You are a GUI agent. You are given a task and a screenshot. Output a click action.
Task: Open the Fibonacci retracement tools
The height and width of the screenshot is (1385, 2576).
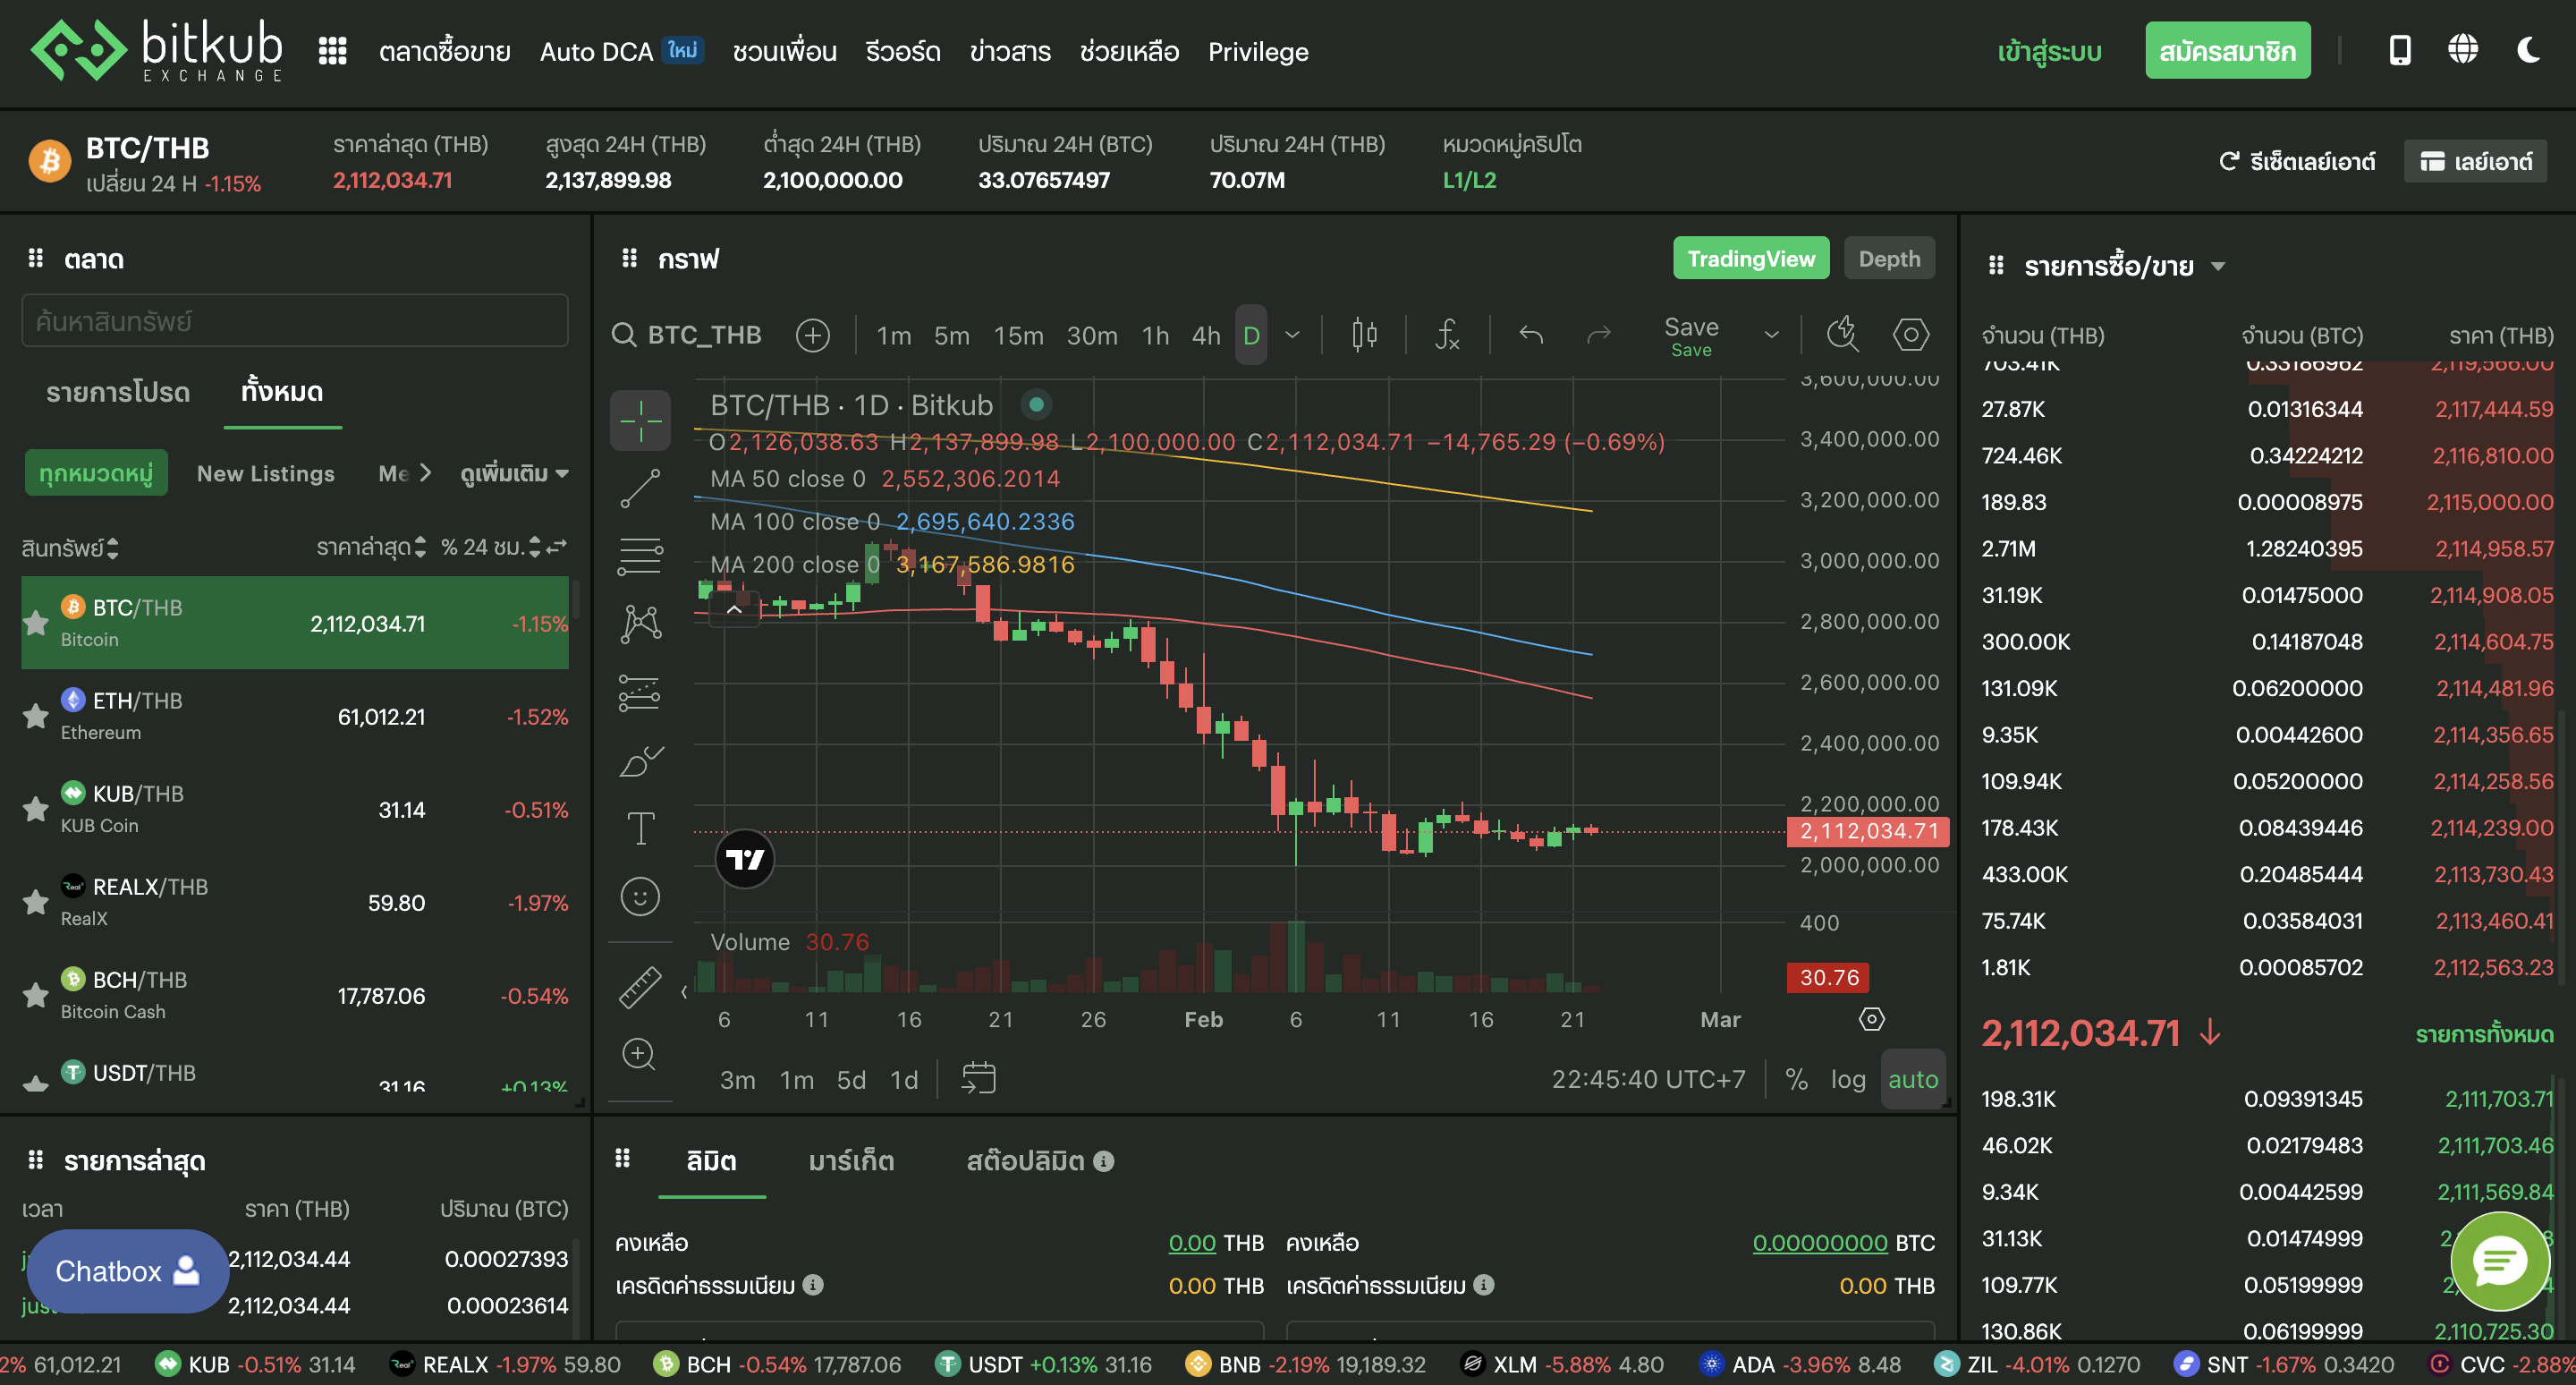click(640, 556)
